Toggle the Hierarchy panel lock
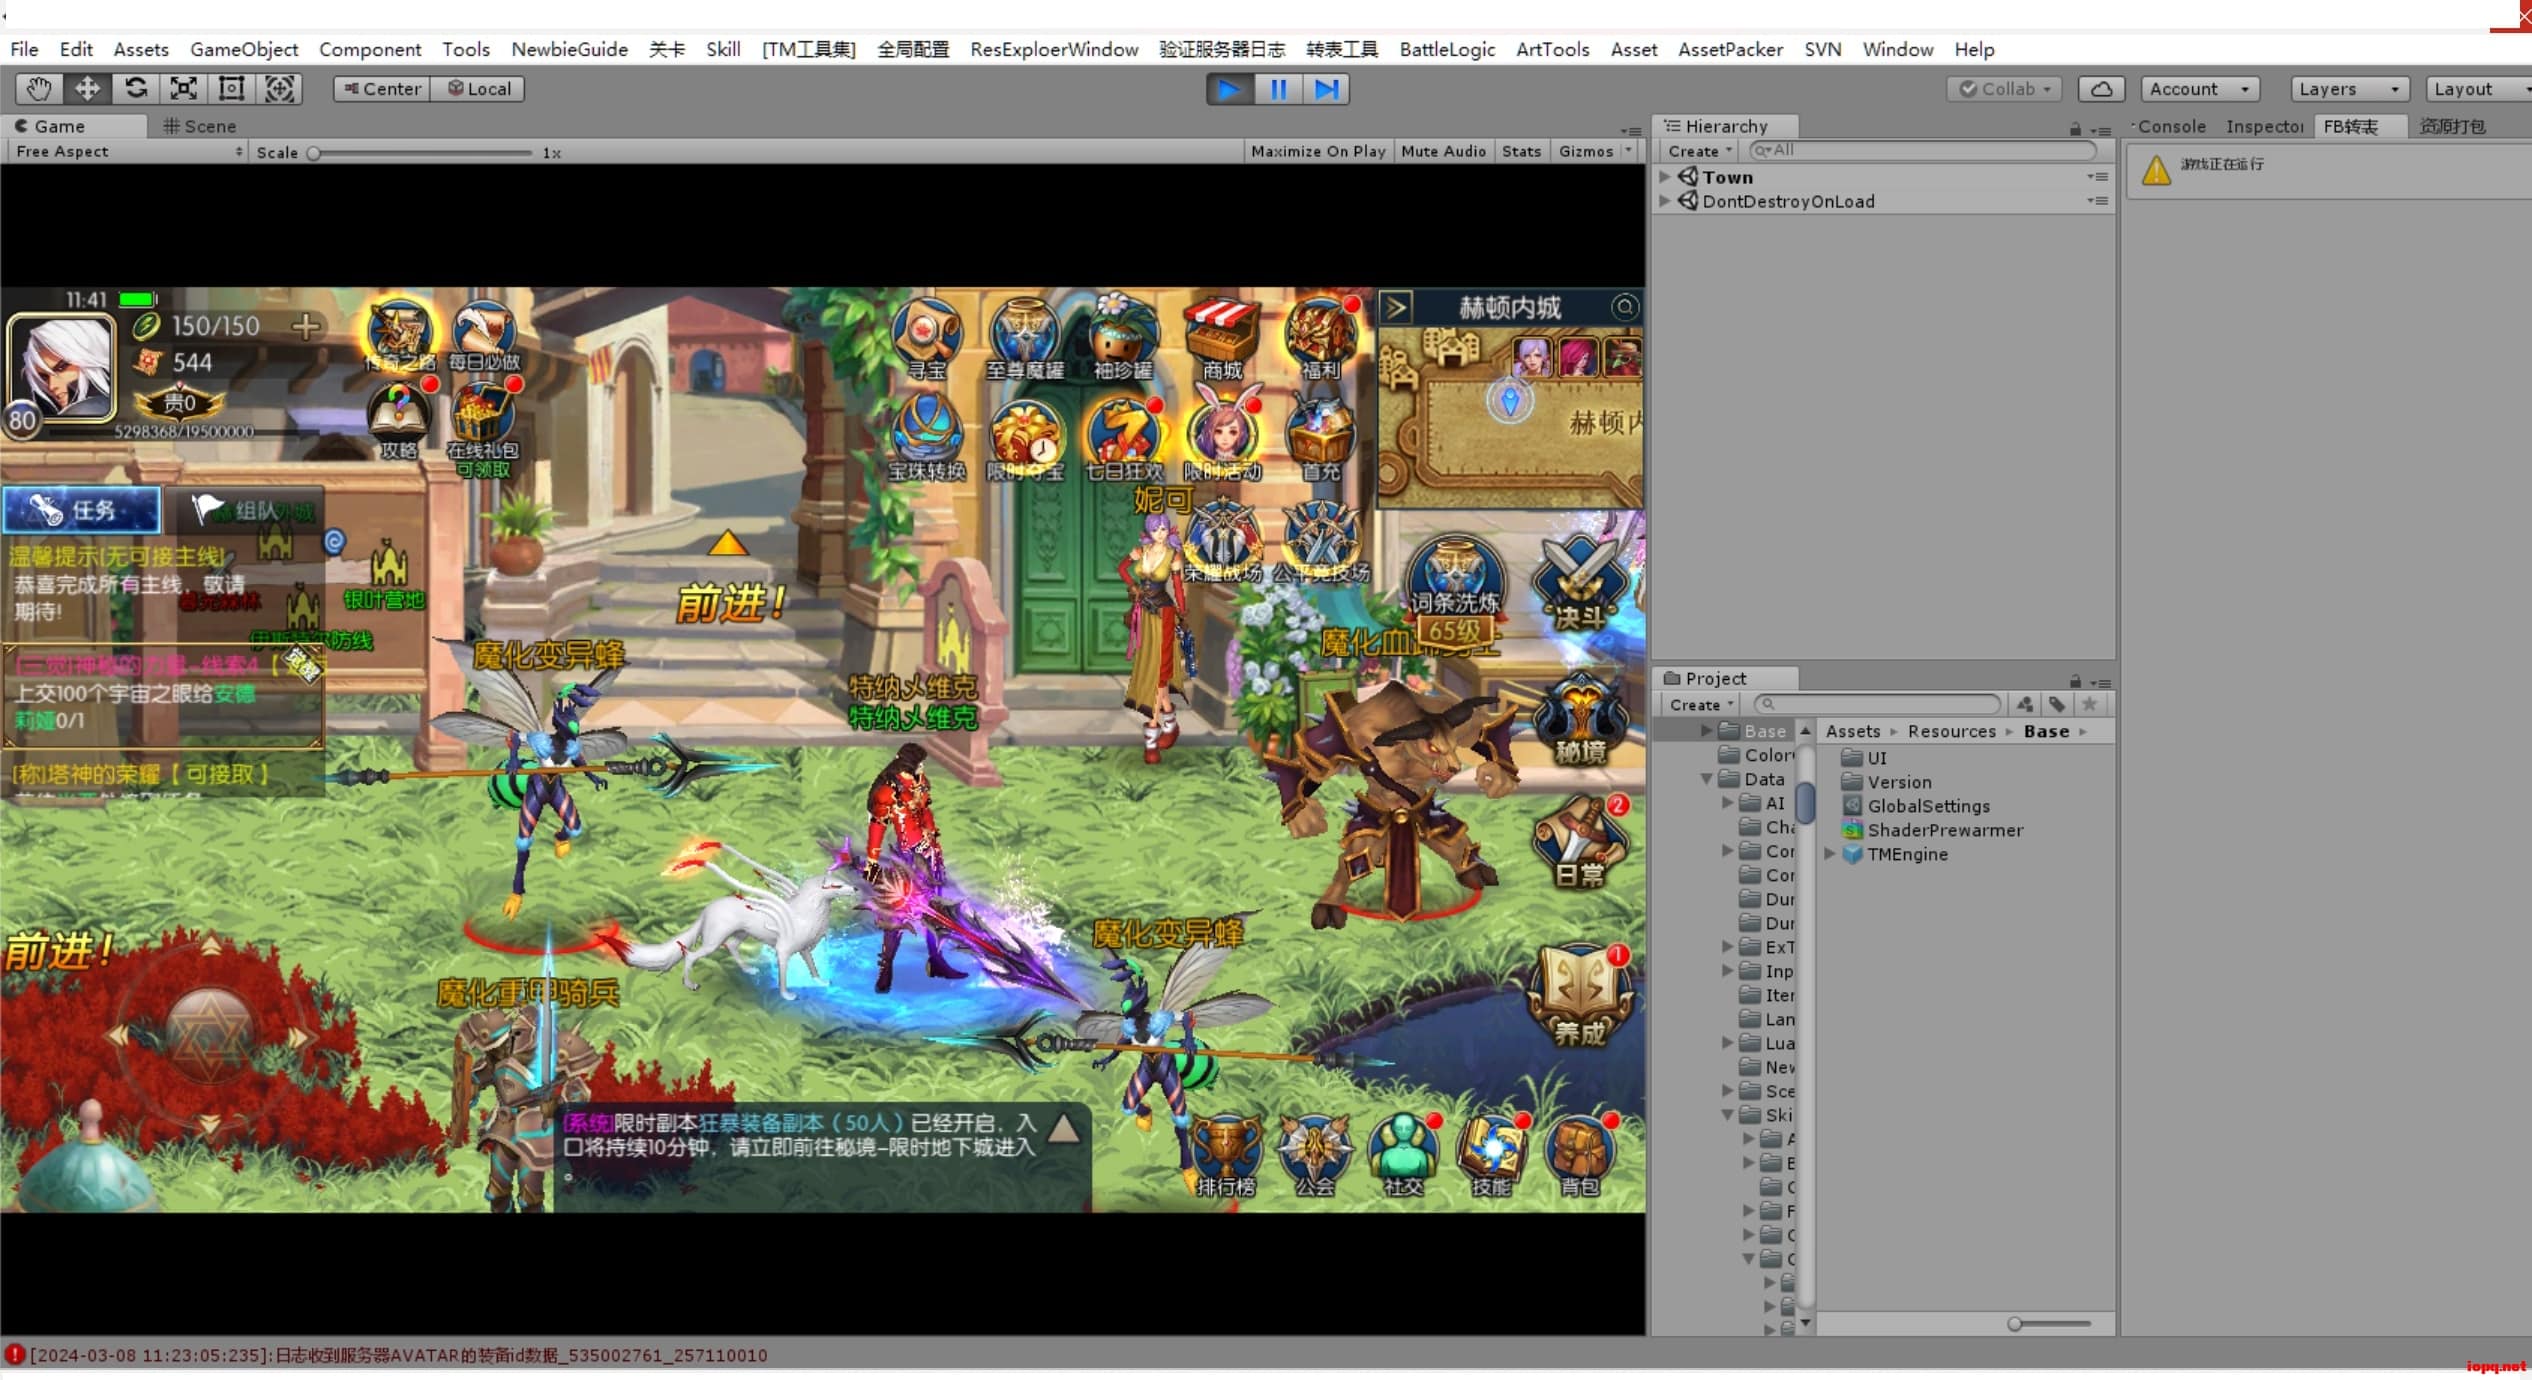Image resolution: width=2532 pixels, height=1380 pixels. pyautogui.click(x=2075, y=129)
